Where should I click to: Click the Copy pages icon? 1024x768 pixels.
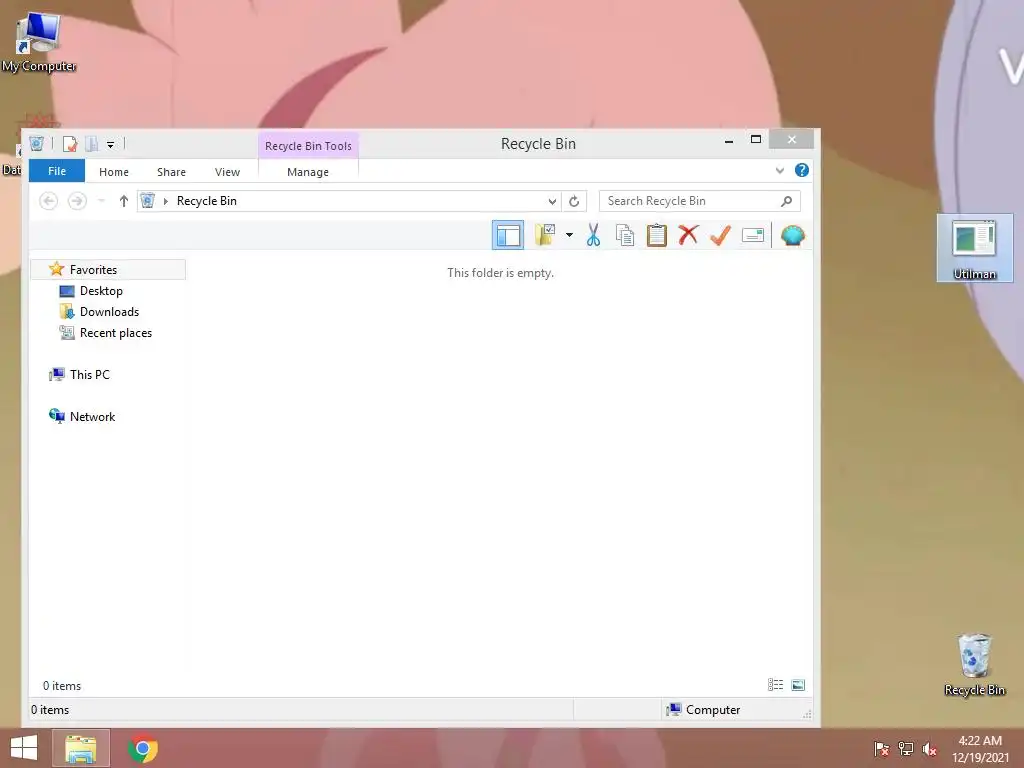coord(625,235)
